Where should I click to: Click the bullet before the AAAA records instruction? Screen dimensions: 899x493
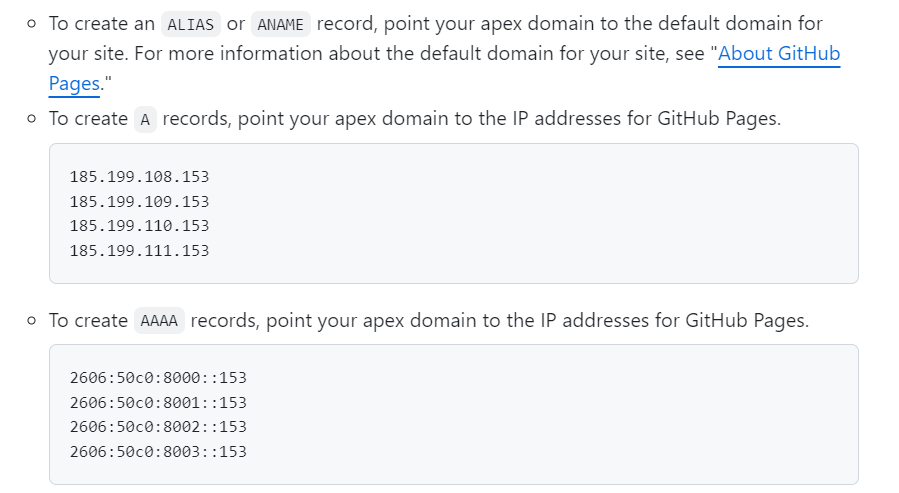coord(33,322)
